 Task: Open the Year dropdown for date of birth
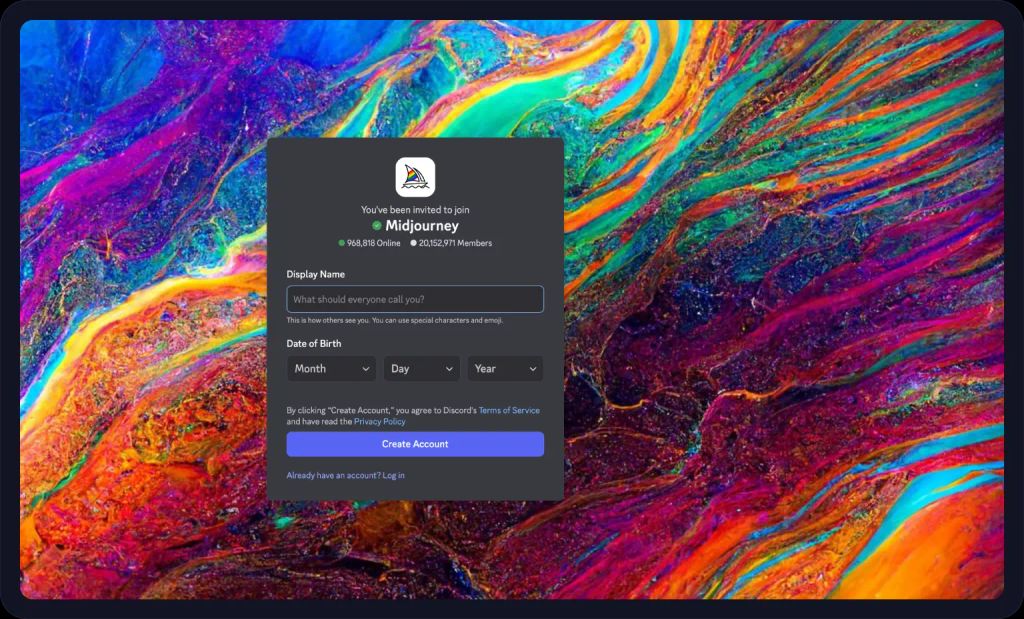click(x=505, y=369)
